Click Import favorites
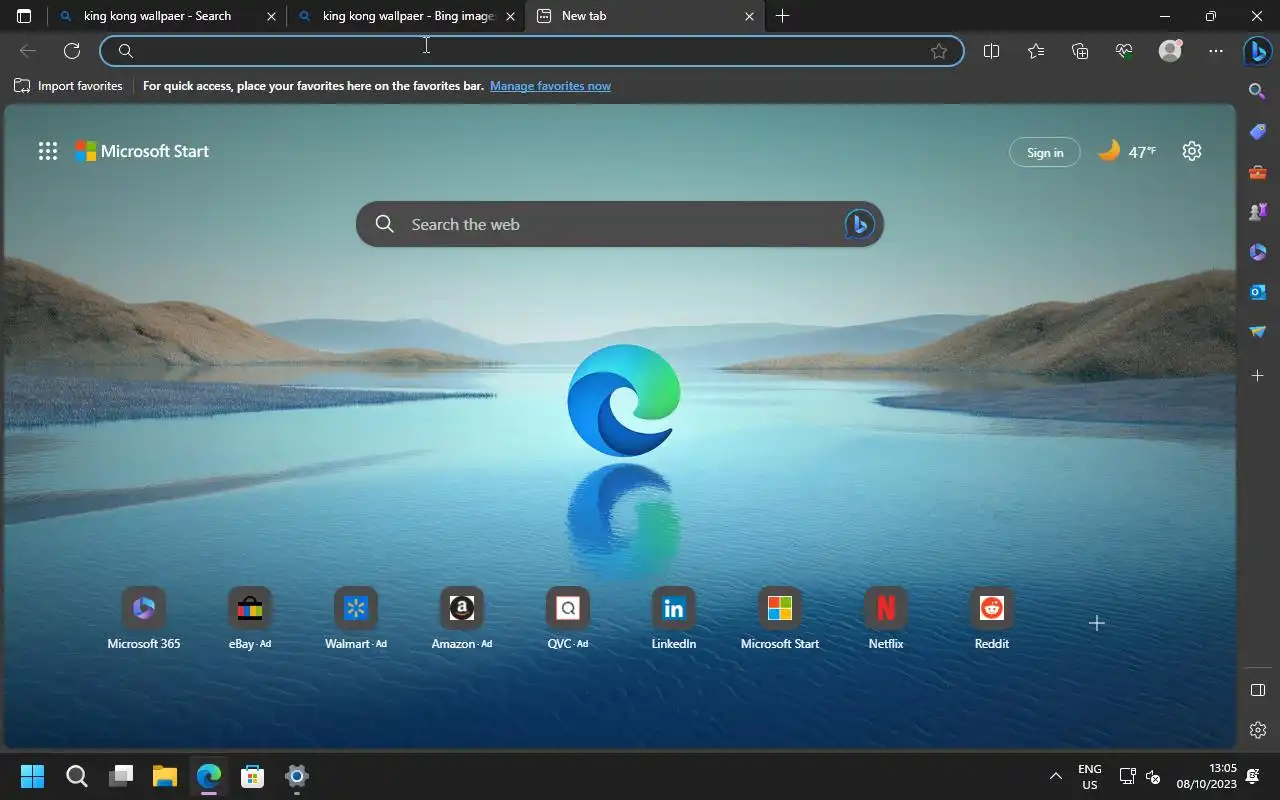 click(68, 86)
